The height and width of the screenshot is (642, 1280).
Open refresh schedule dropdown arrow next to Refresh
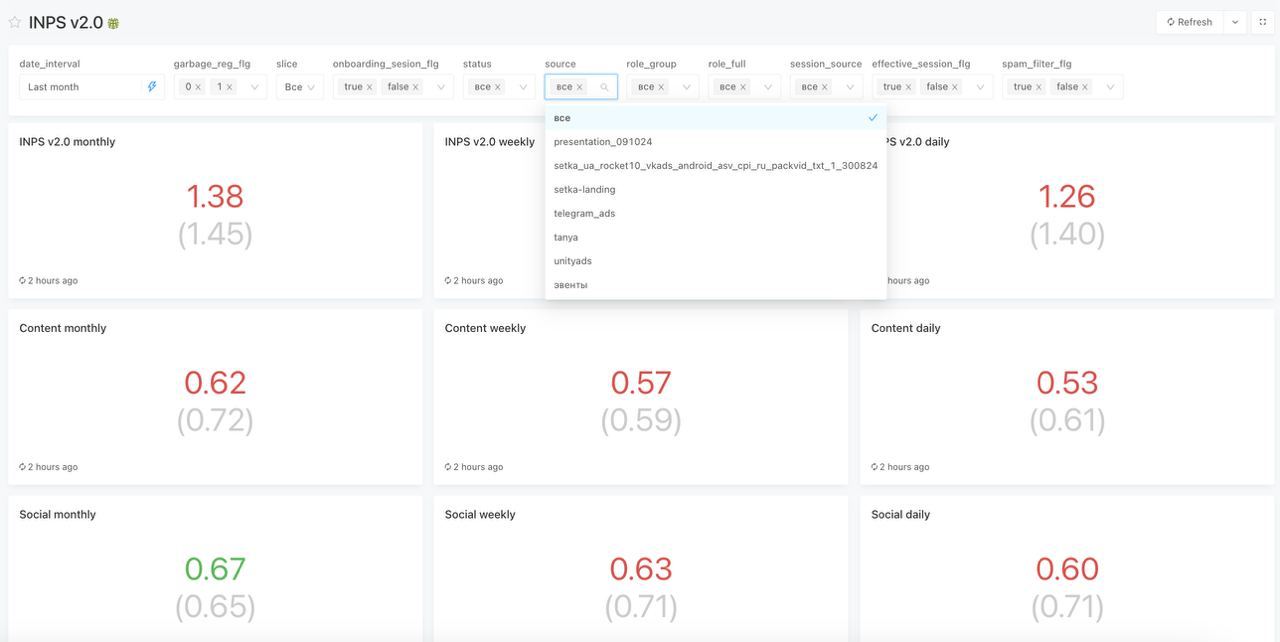click(x=1235, y=22)
